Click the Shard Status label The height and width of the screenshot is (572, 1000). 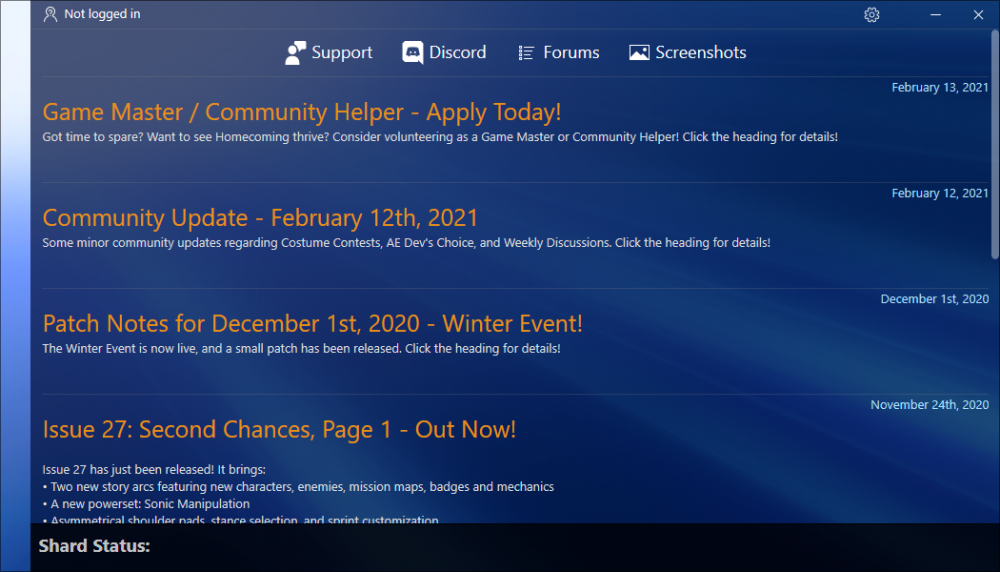[94, 546]
